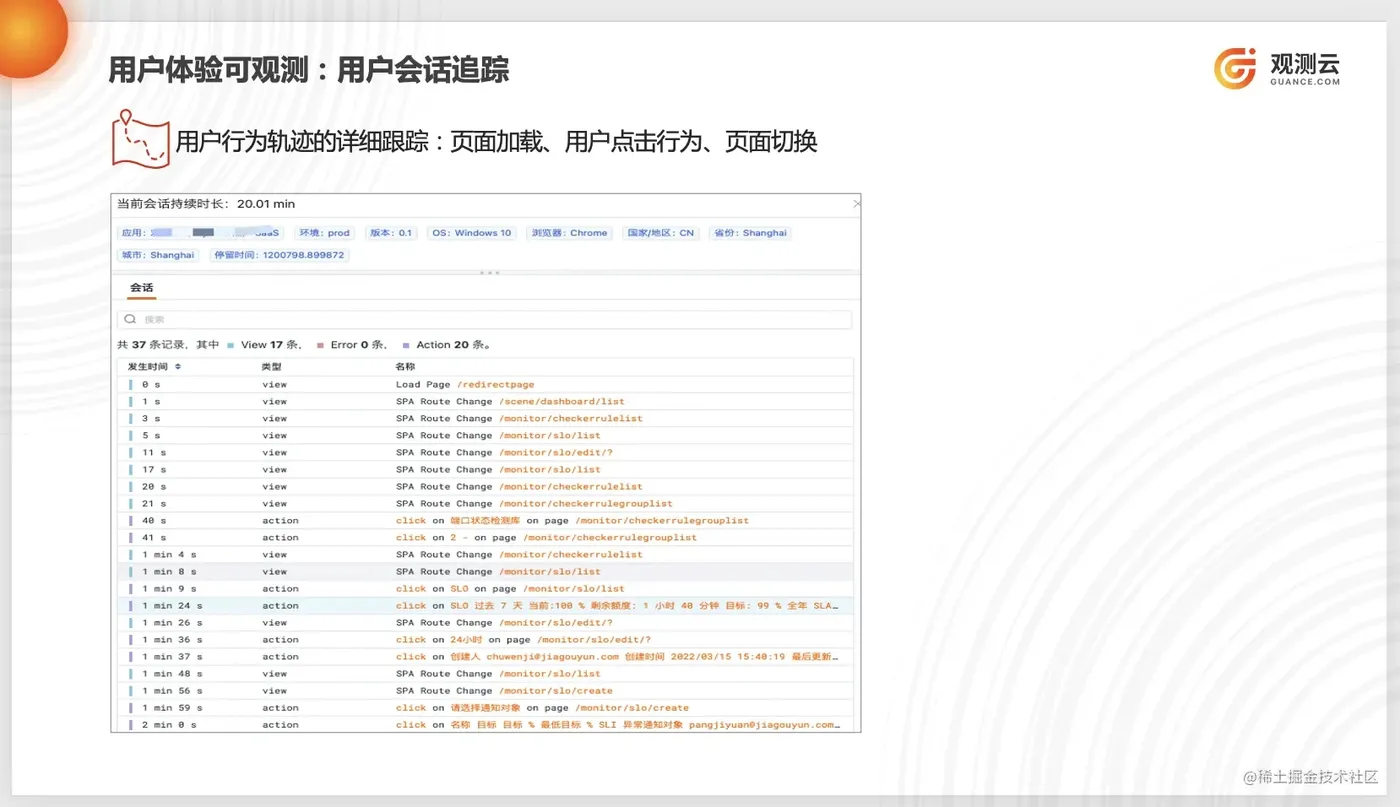Open /monitor/slo/edit/? link in 11 s row
Viewport: 1400px width, 807px height.
coord(556,452)
